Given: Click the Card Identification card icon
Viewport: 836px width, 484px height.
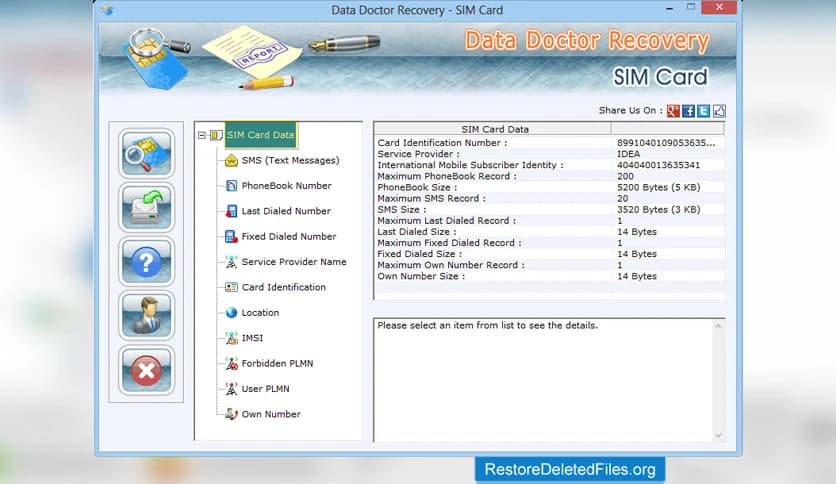Looking at the screenshot, I should point(231,287).
